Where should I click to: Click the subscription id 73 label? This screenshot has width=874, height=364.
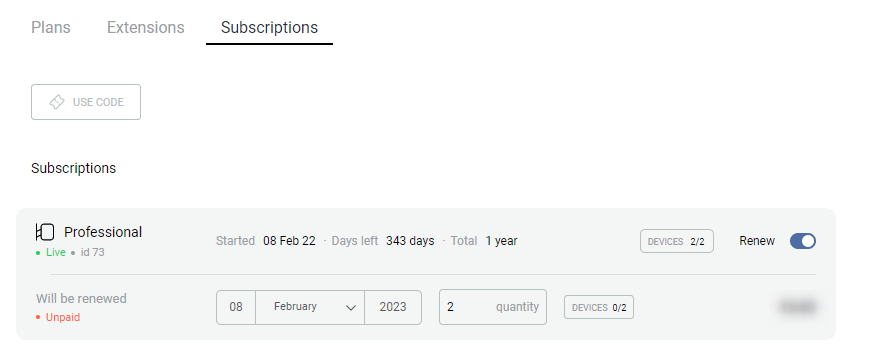[x=93, y=253]
